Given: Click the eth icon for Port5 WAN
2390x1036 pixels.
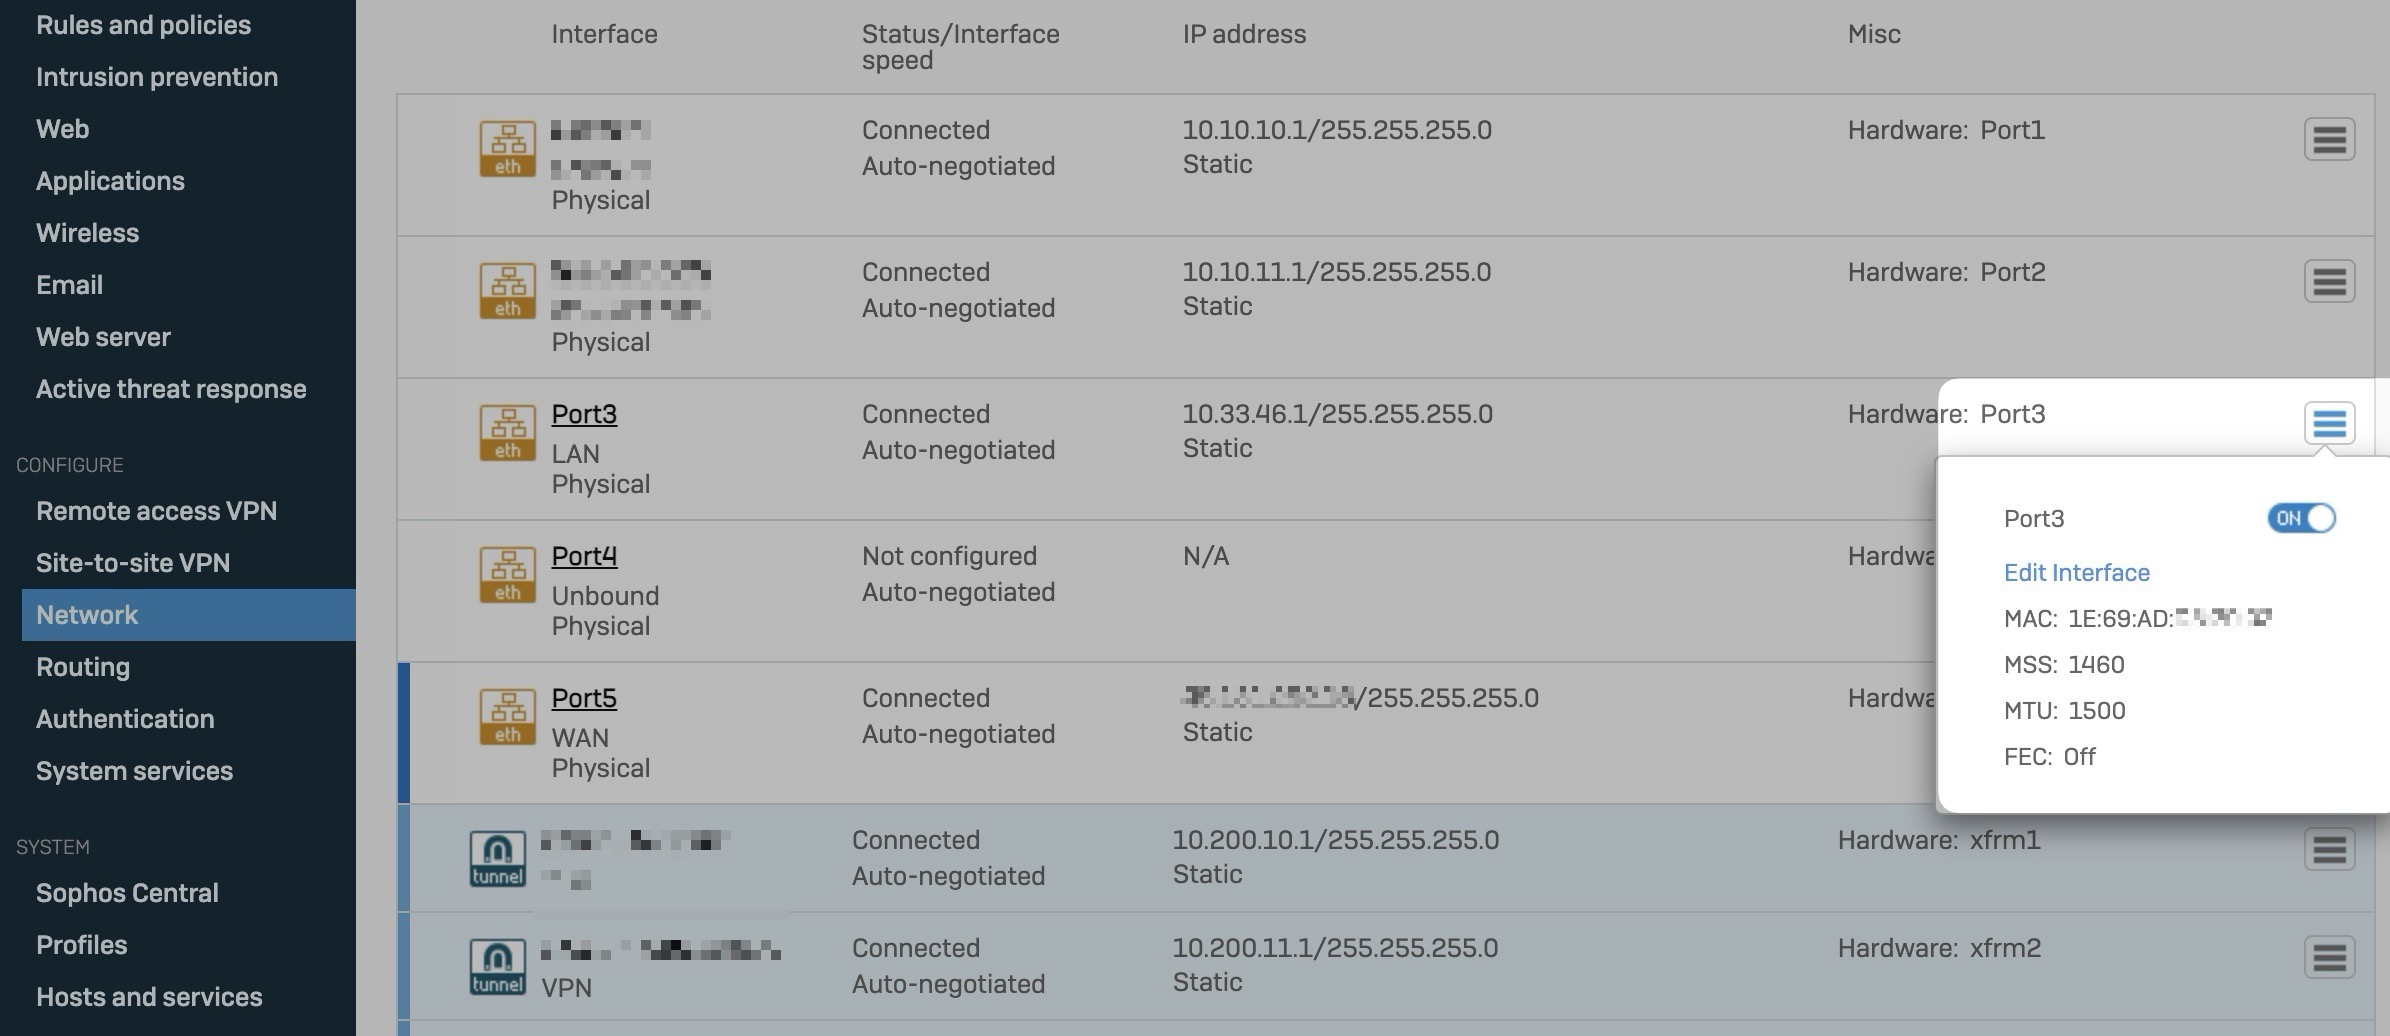Looking at the screenshot, I should coord(507,716).
